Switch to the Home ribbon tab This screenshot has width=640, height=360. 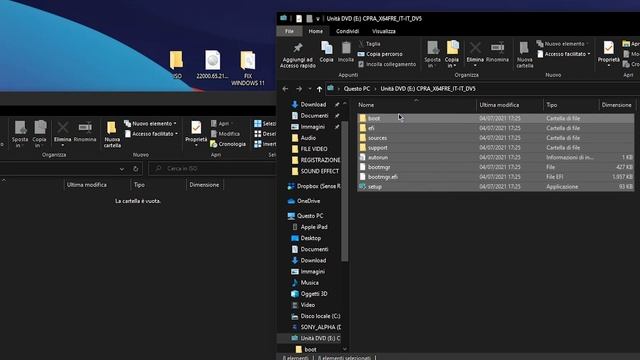316,31
